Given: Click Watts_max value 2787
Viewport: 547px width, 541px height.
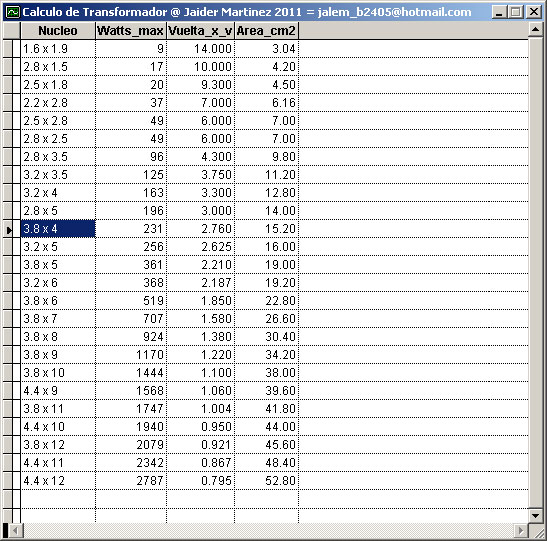Looking at the screenshot, I should click(131, 481).
